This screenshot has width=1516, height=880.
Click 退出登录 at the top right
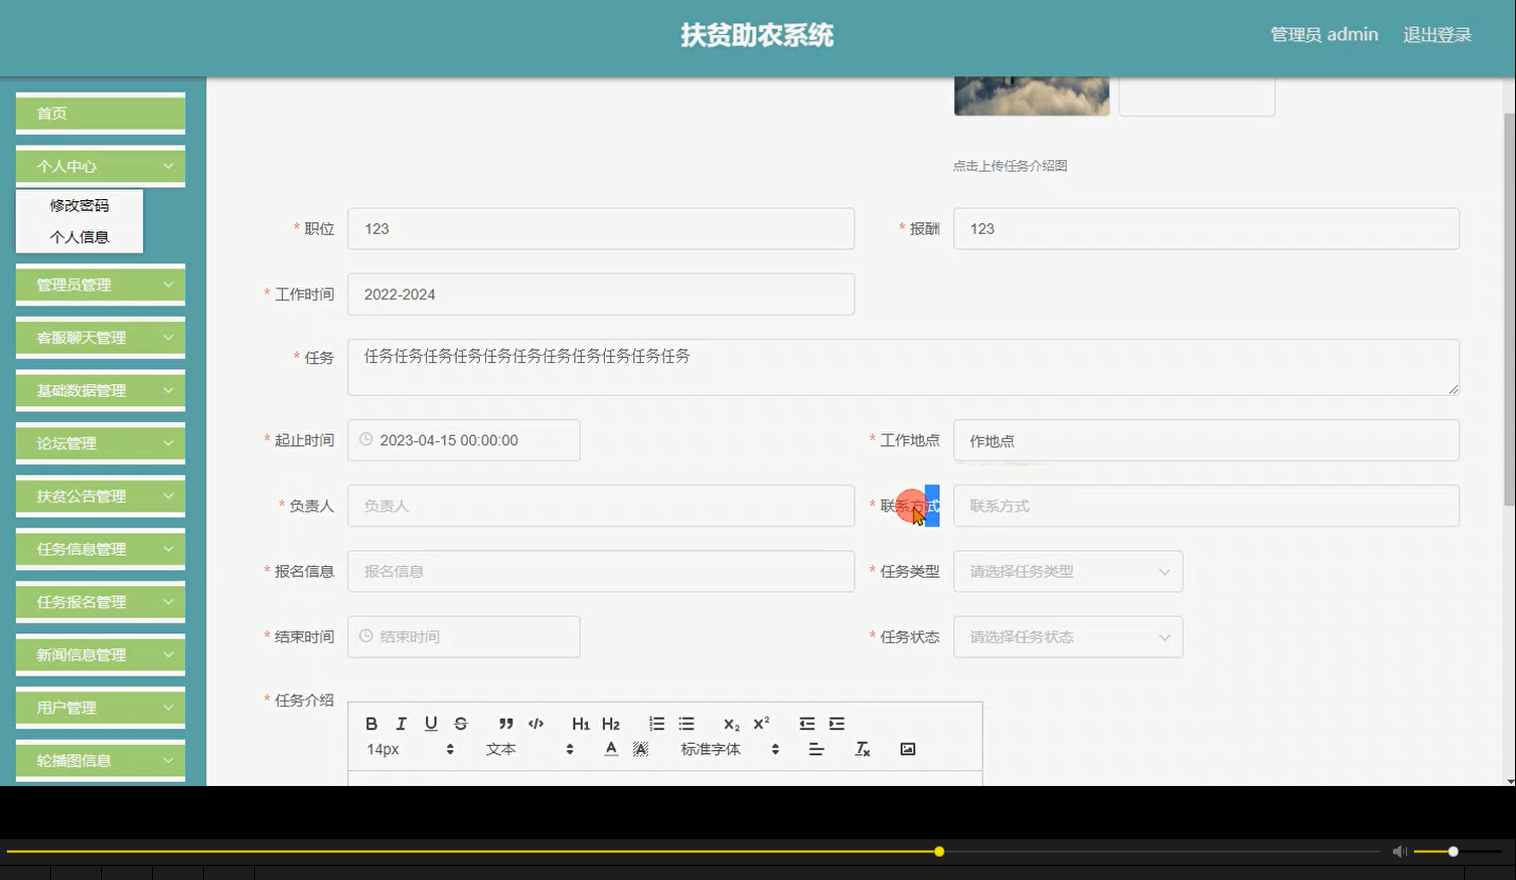(x=1438, y=34)
